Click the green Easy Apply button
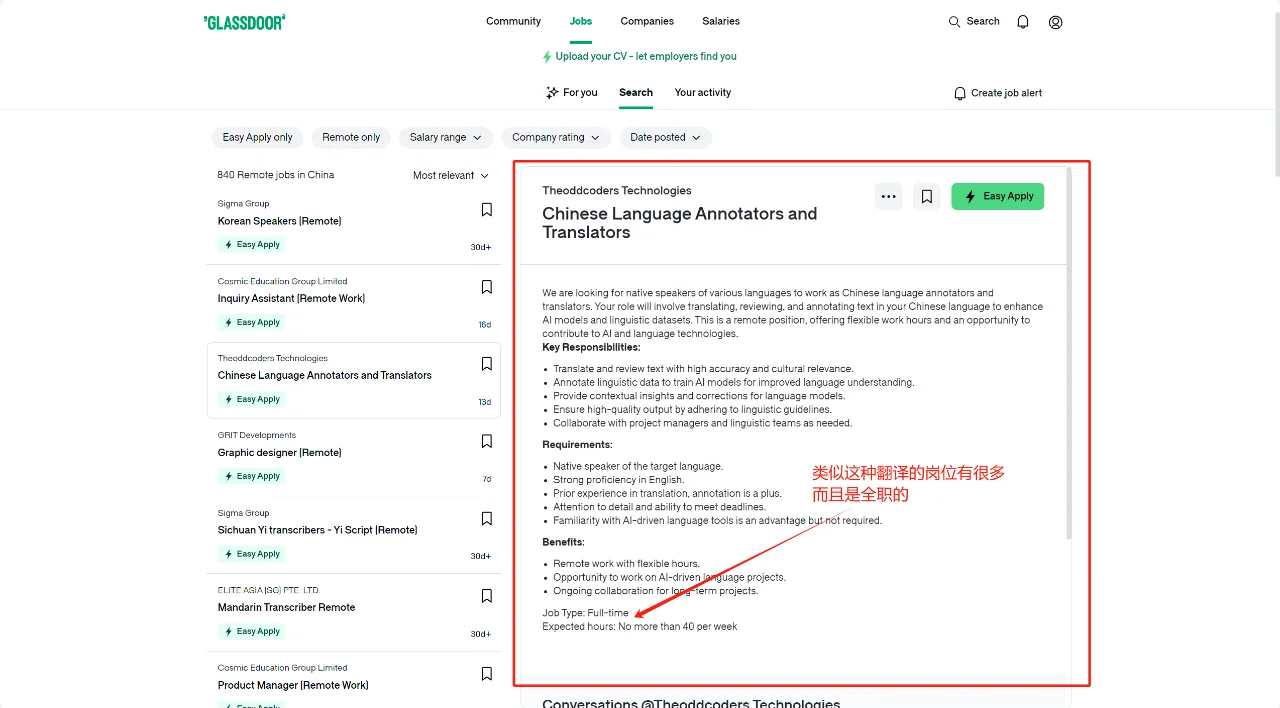 997,196
